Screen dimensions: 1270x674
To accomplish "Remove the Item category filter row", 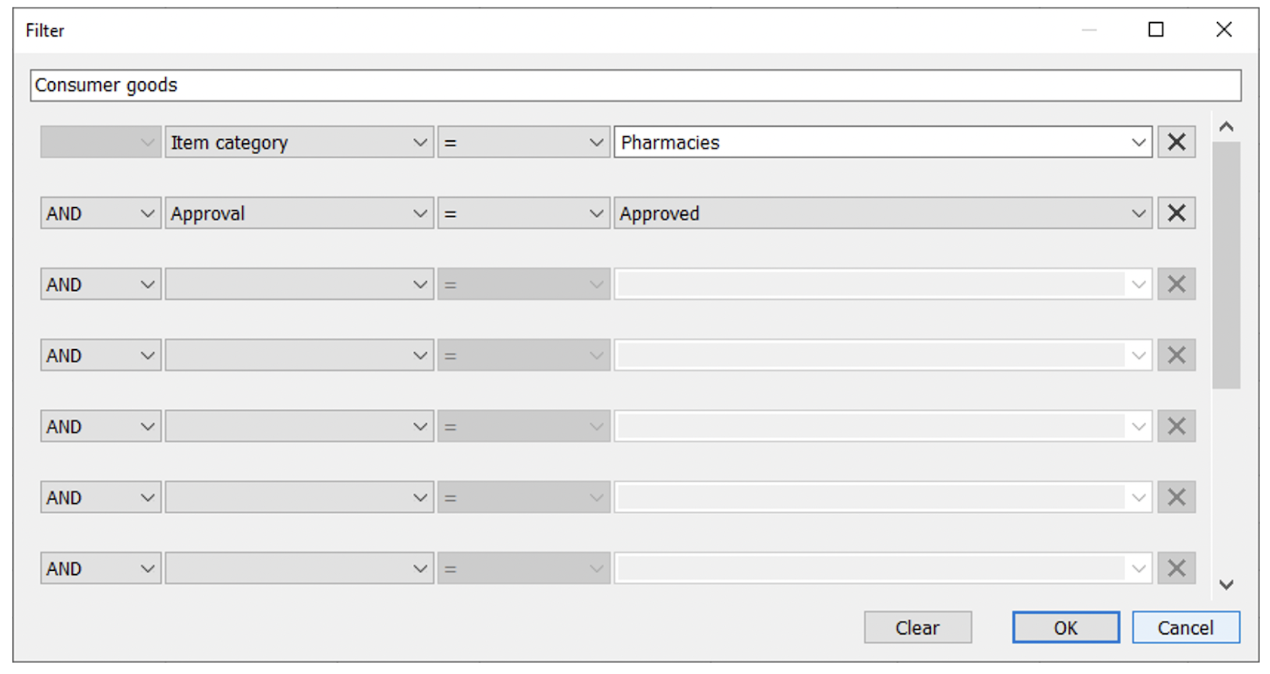I will point(1176,143).
